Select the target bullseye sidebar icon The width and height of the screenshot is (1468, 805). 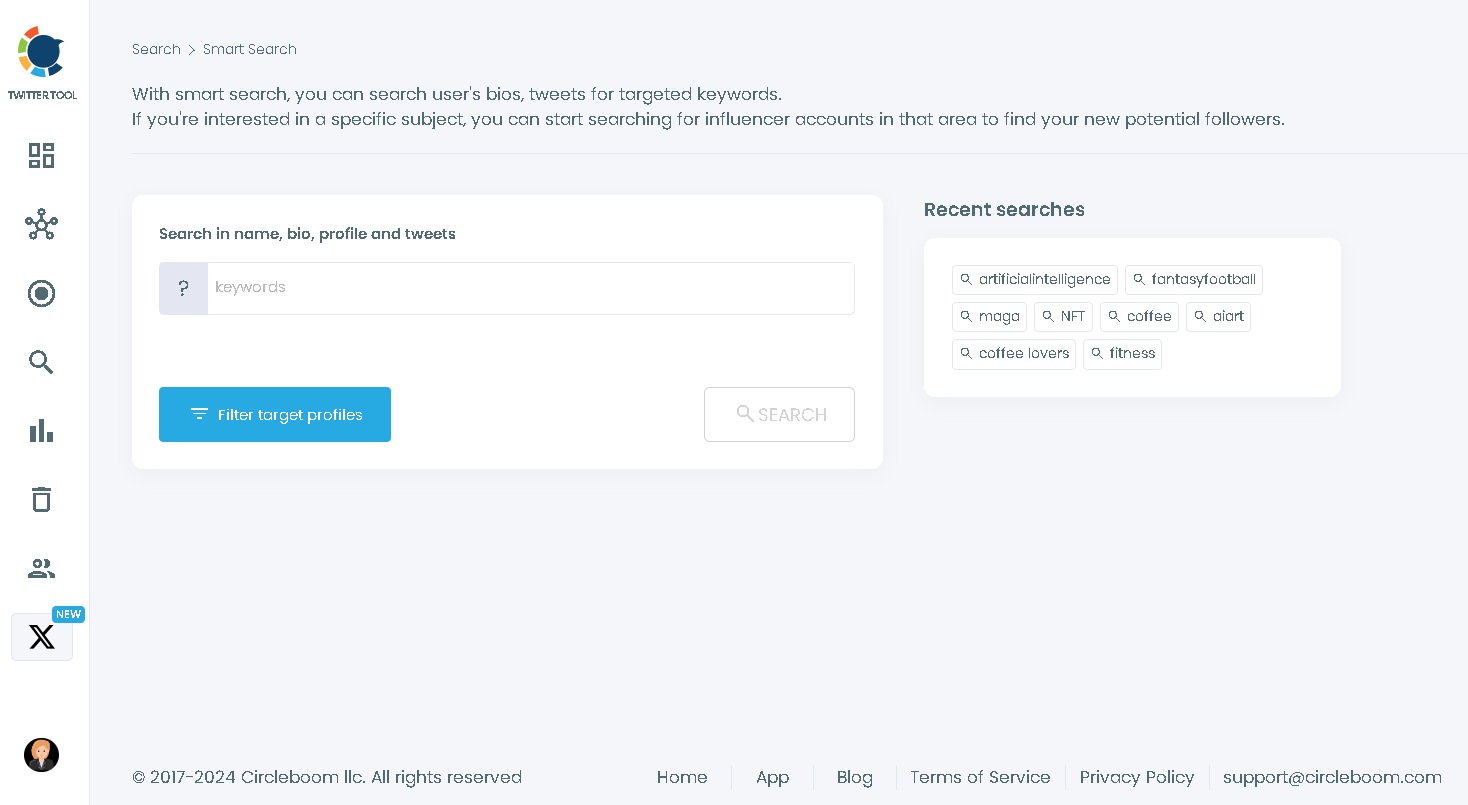coord(41,293)
